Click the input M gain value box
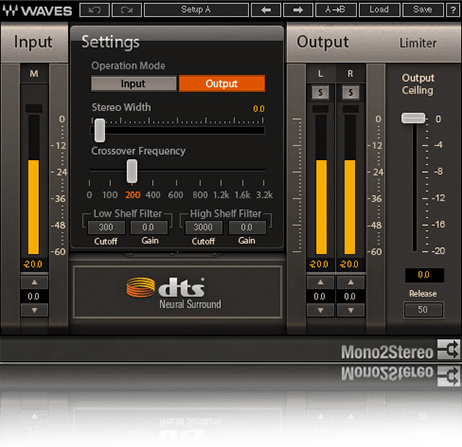The height and width of the screenshot is (447, 462). [x=34, y=296]
